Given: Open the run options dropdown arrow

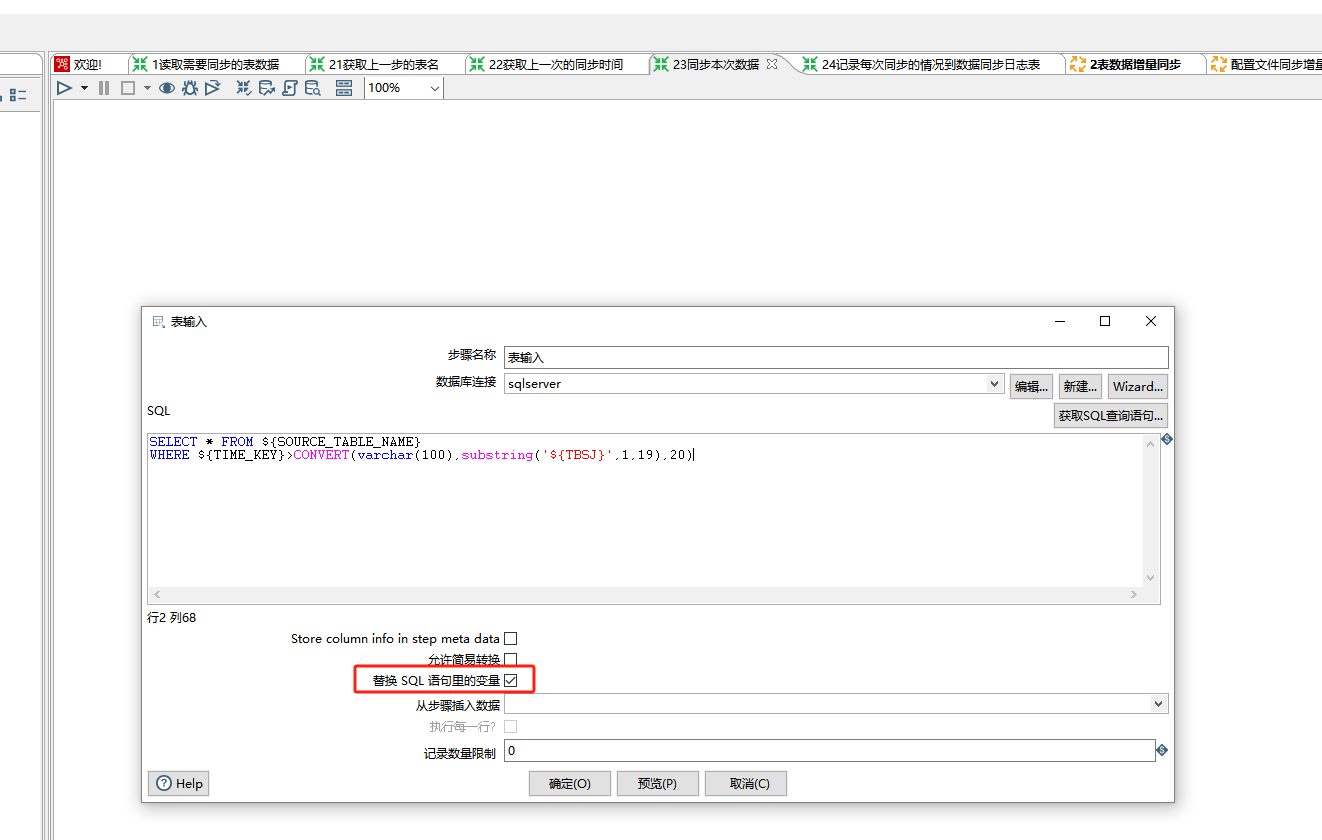Looking at the screenshot, I should (x=84, y=88).
